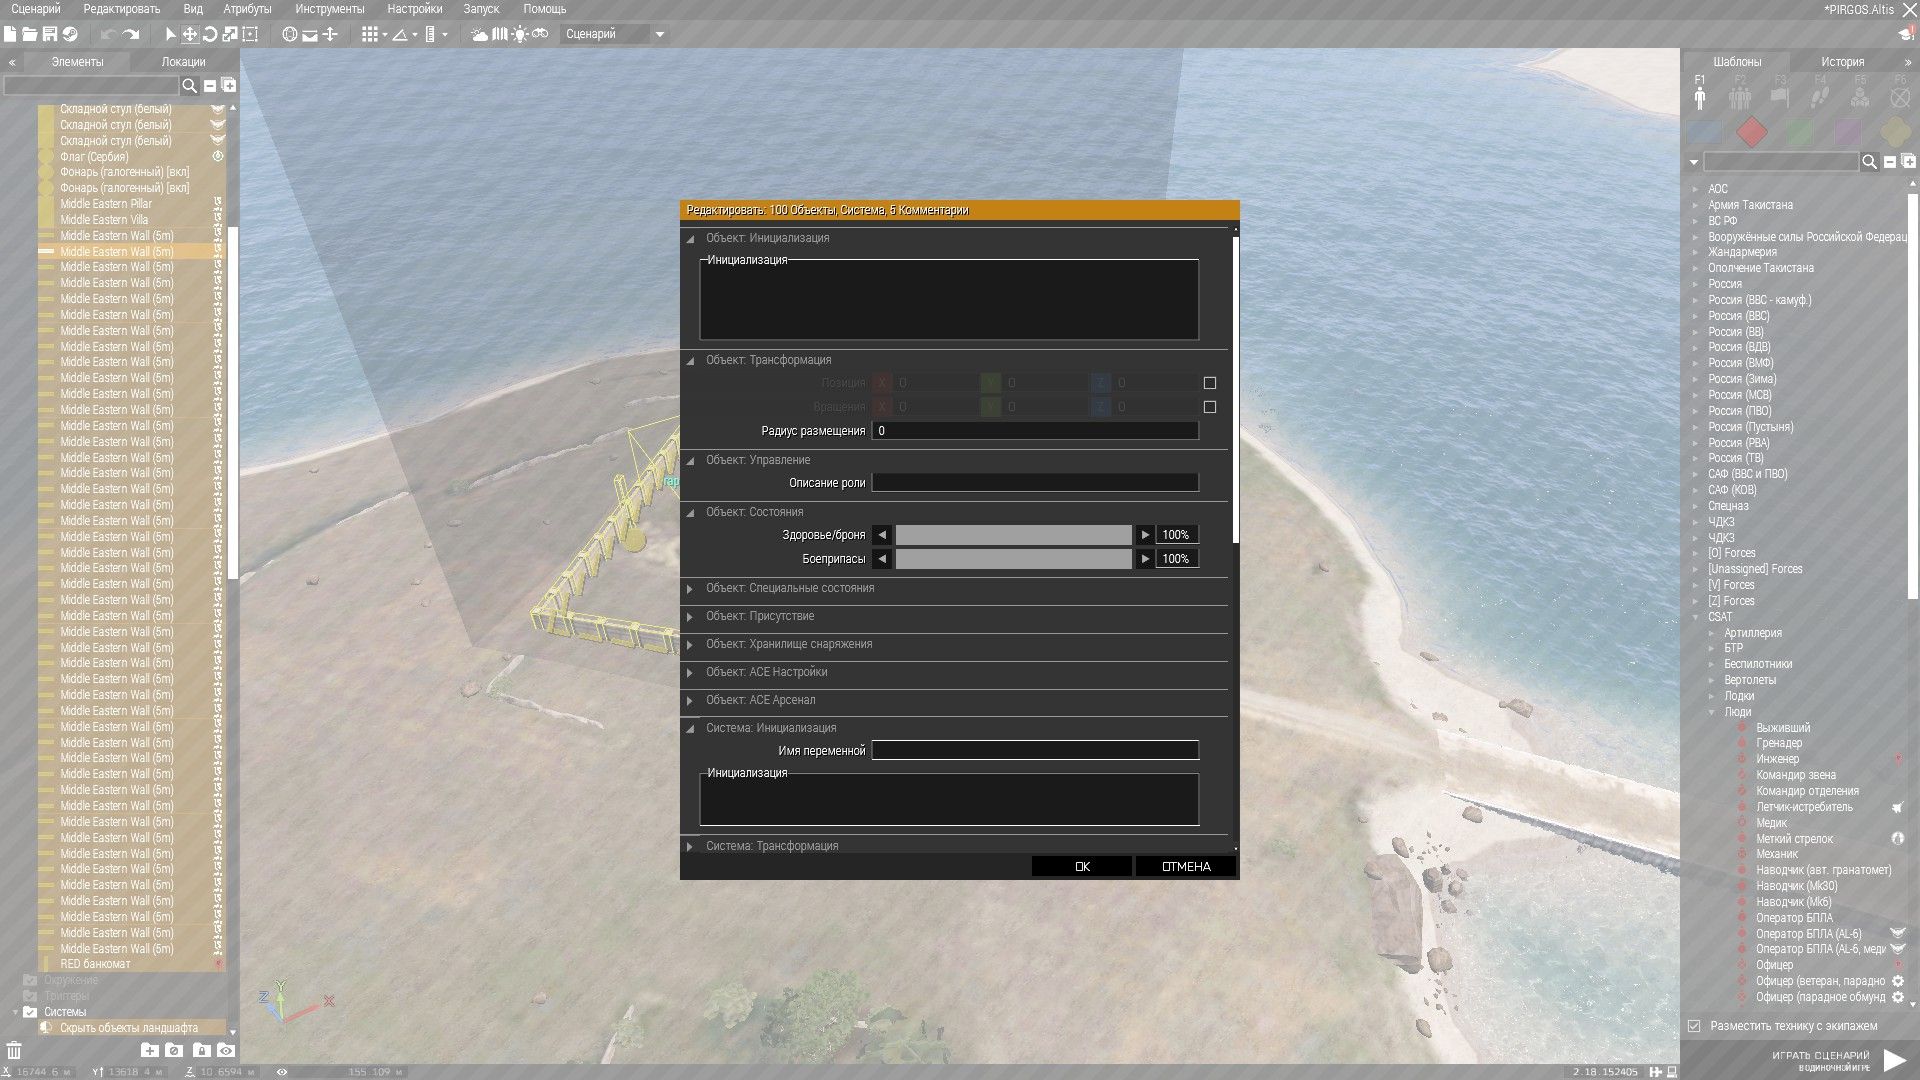Switch to the История tab
Viewport: 1920px width, 1080px height.
click(x=1842, y=62)
